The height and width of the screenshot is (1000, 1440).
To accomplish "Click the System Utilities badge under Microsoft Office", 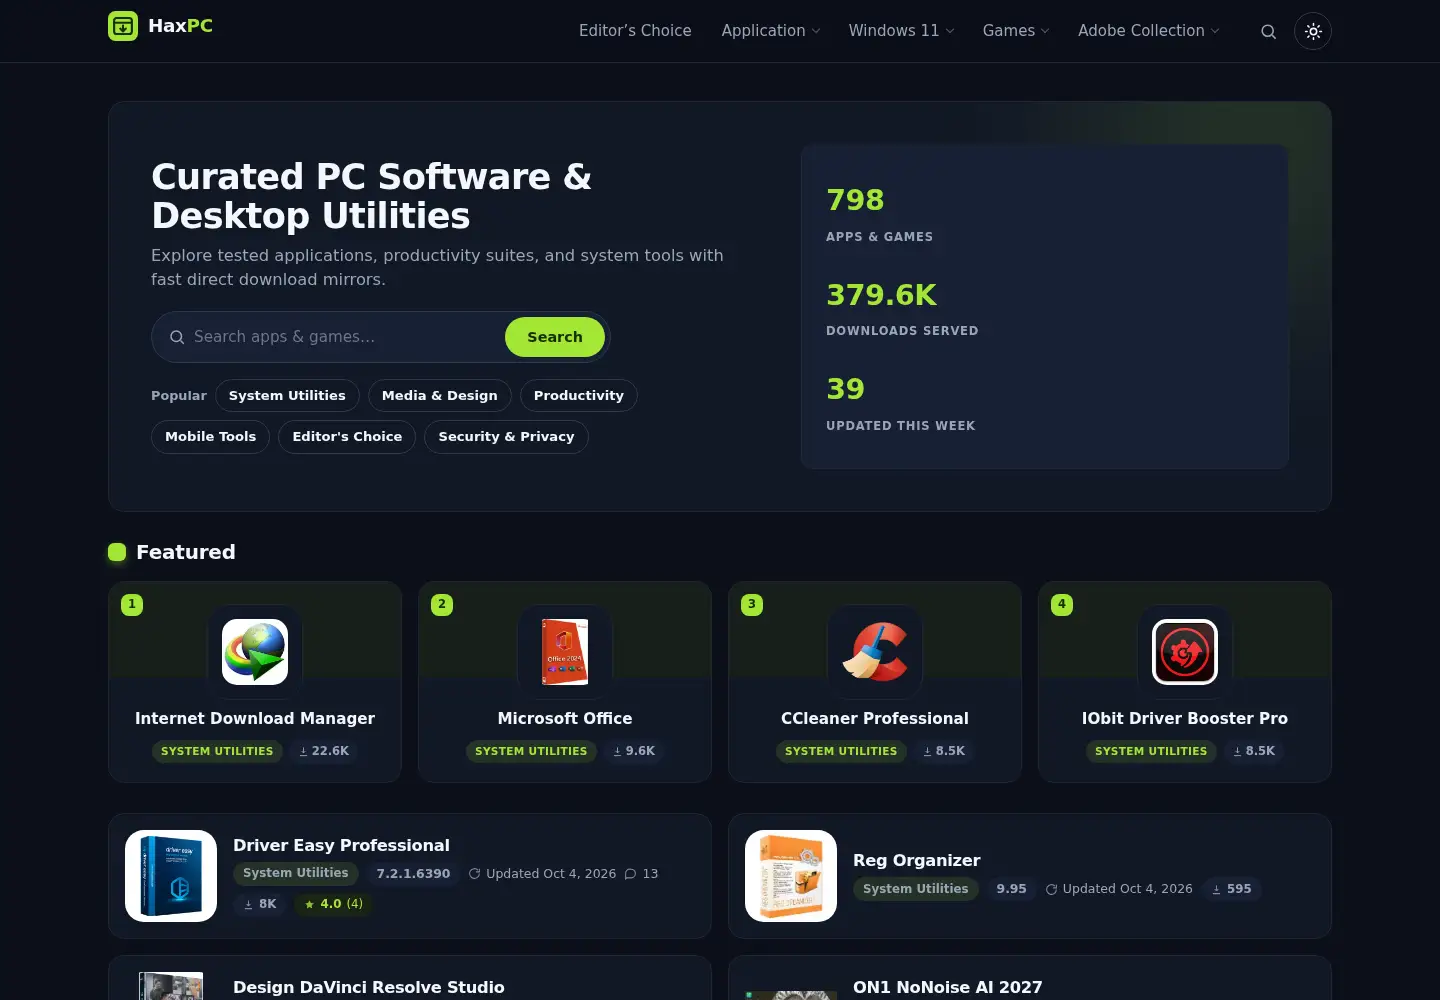I will (531, 751).
